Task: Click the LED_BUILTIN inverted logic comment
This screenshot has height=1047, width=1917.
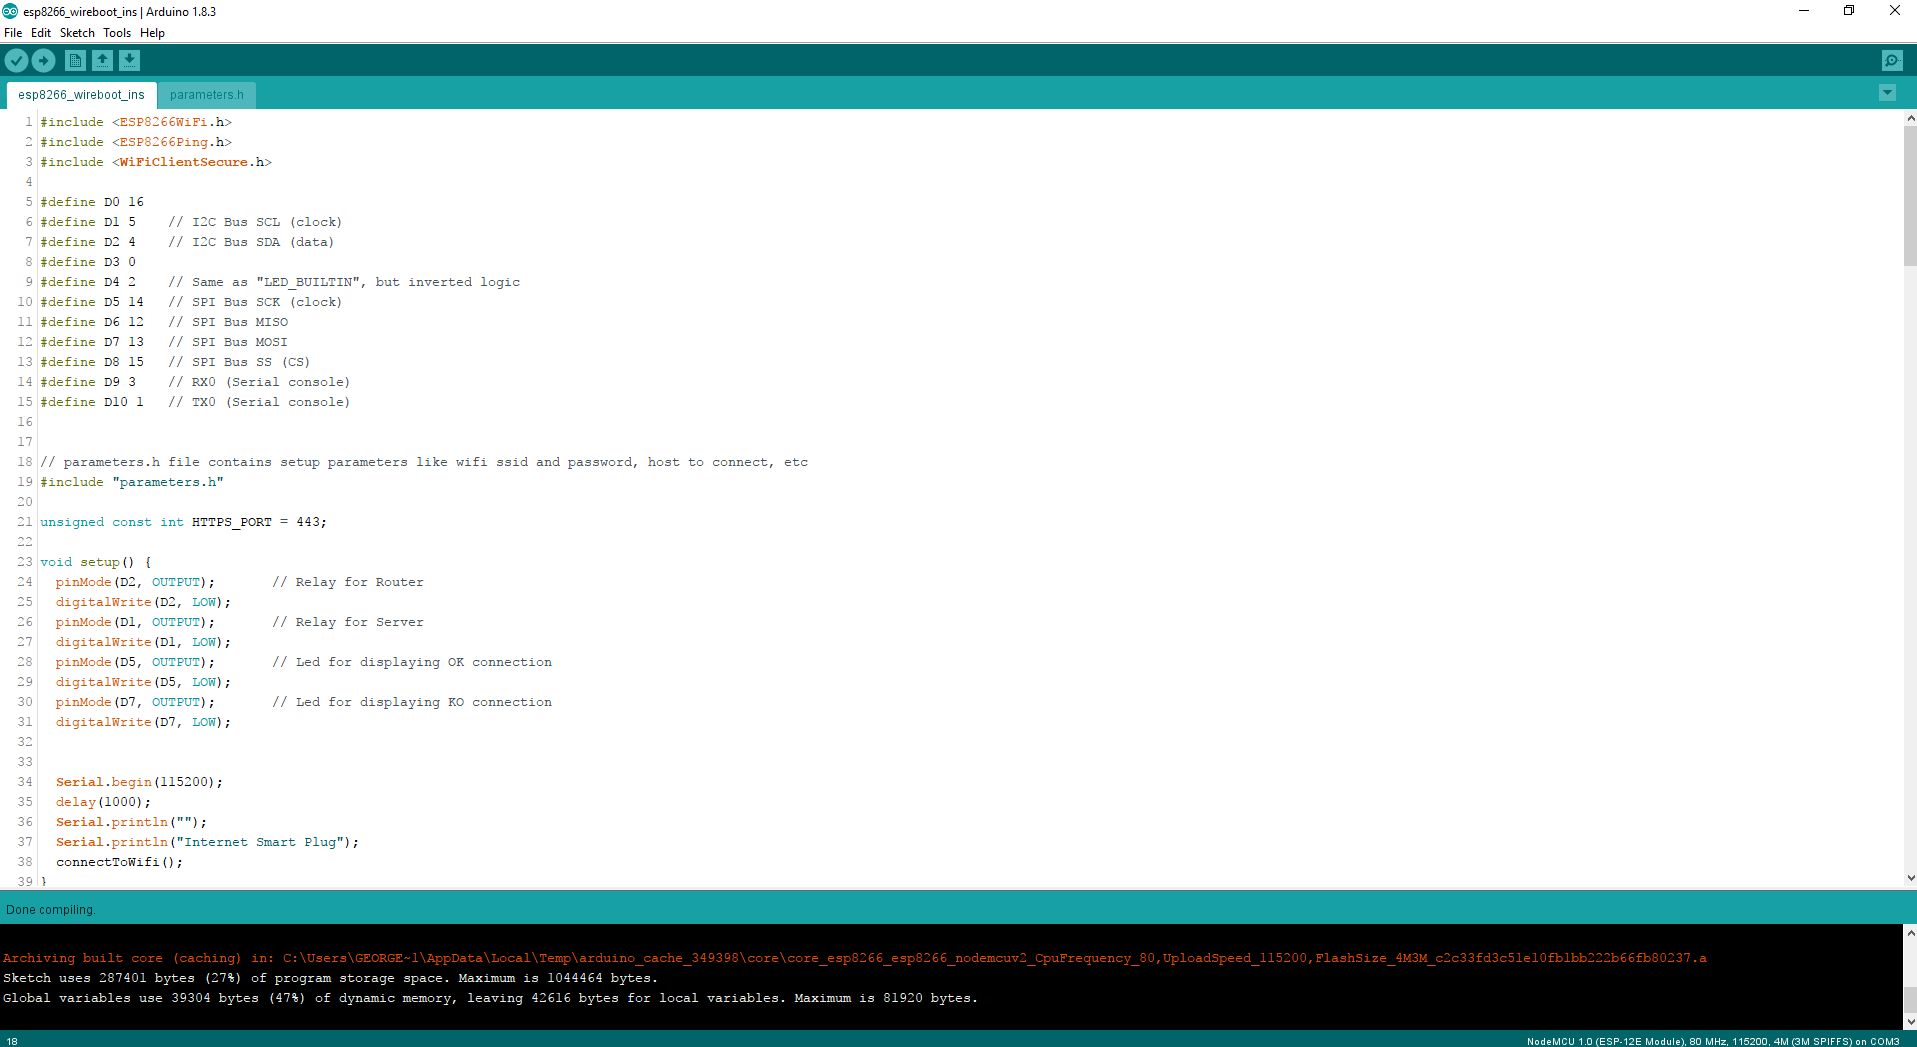Action: [x=344, y=282]
